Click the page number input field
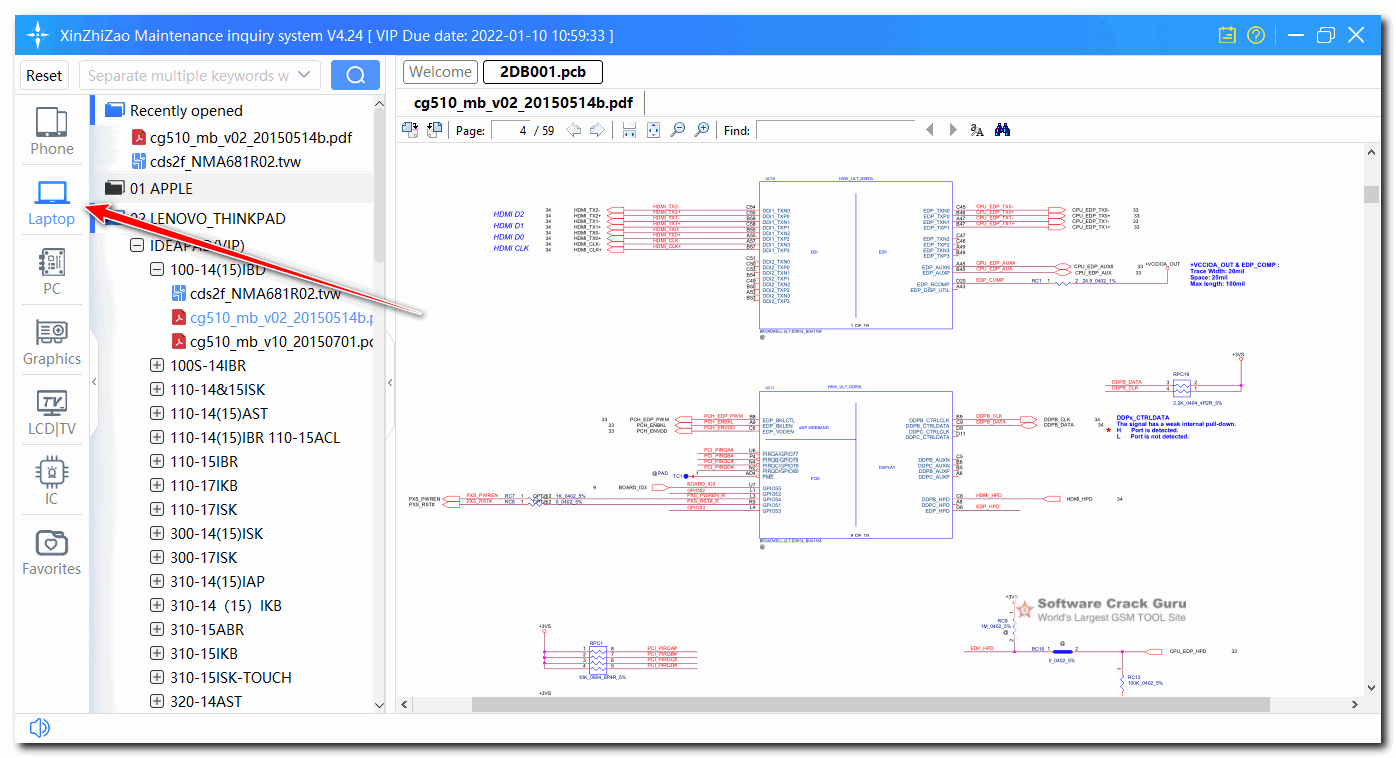This screenshot has height=758, width=1396. [510, 129]
